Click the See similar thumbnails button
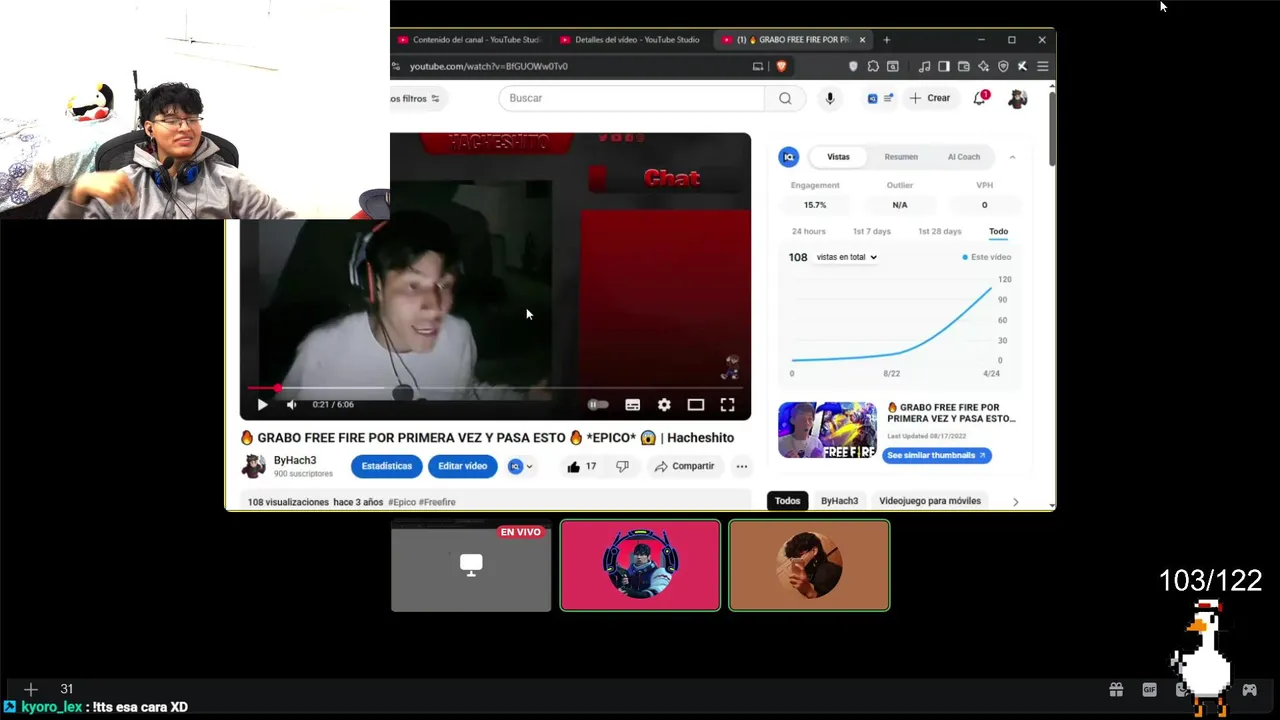Image resolution: width=1280 pixels, height=720 pixels. pyautogui.click(x=936, y=455)
